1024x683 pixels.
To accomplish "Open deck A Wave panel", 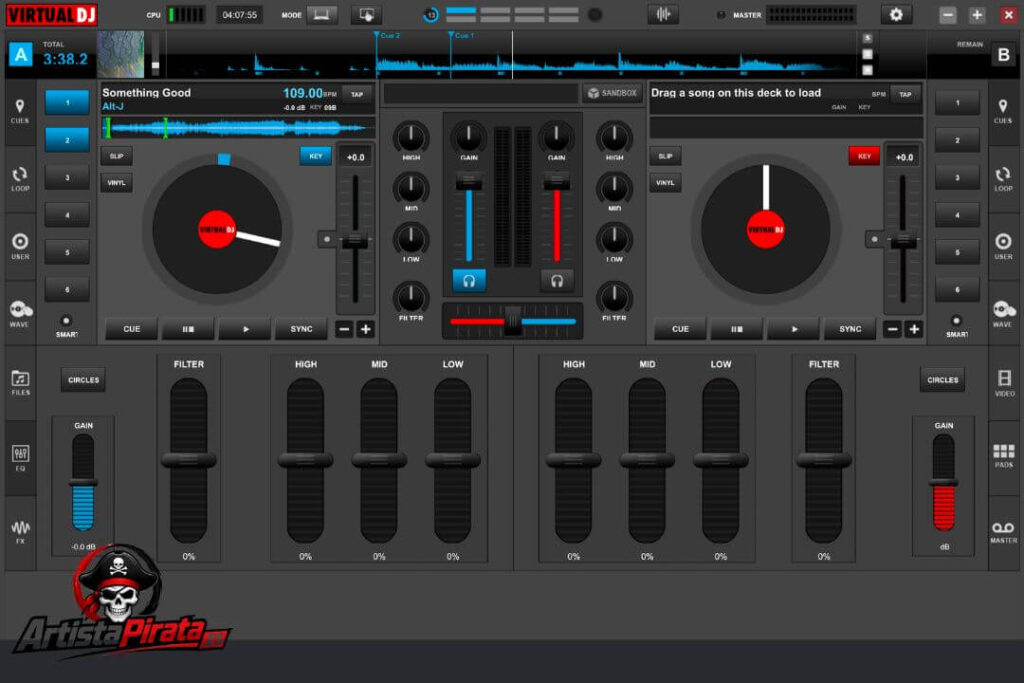I will click(20, 314).
